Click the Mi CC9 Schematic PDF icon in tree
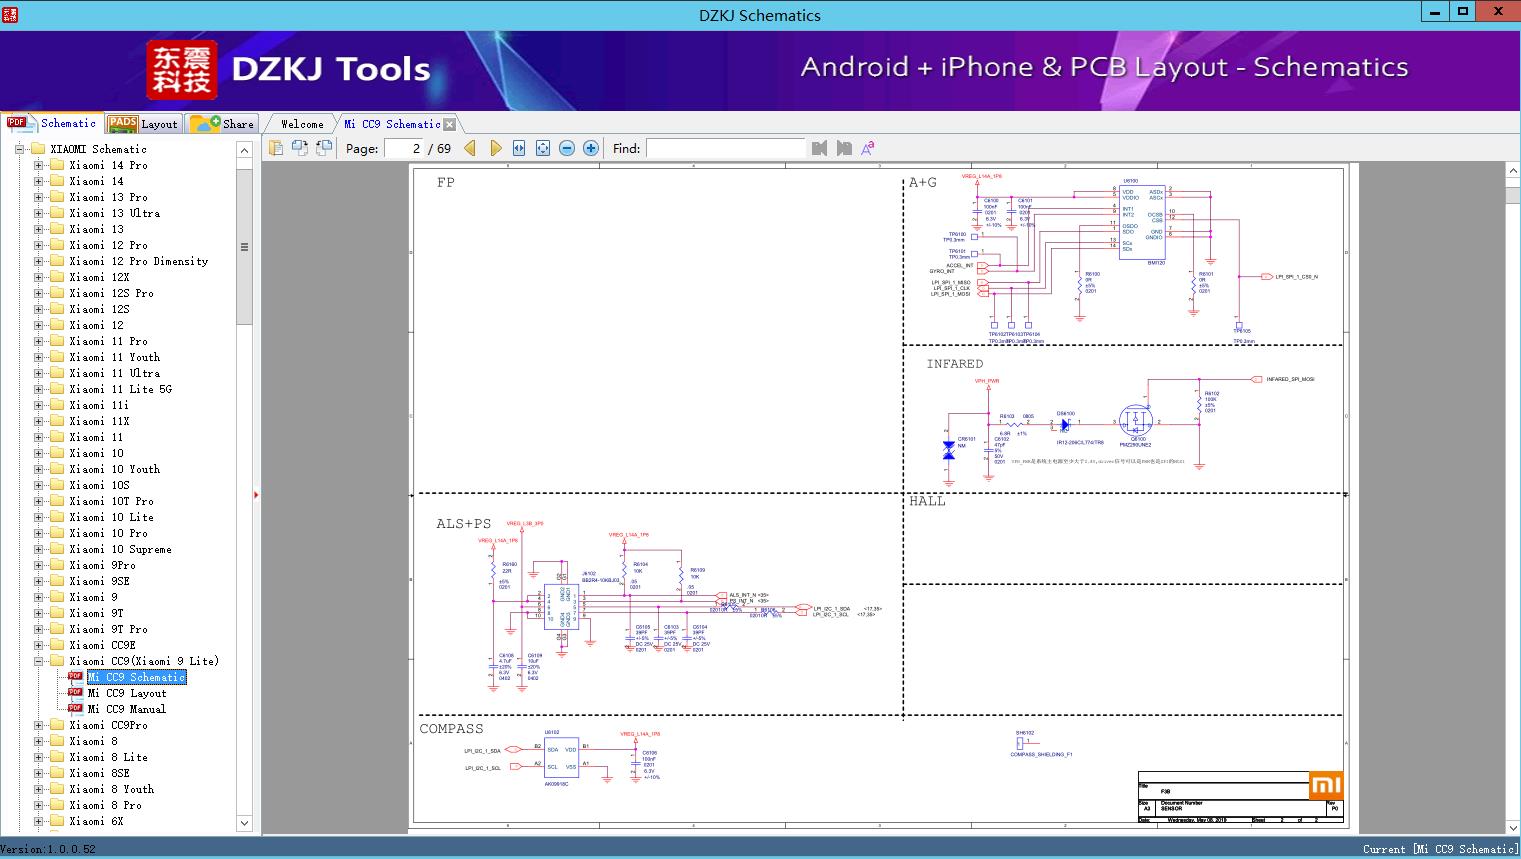 [x=75, y=677]
